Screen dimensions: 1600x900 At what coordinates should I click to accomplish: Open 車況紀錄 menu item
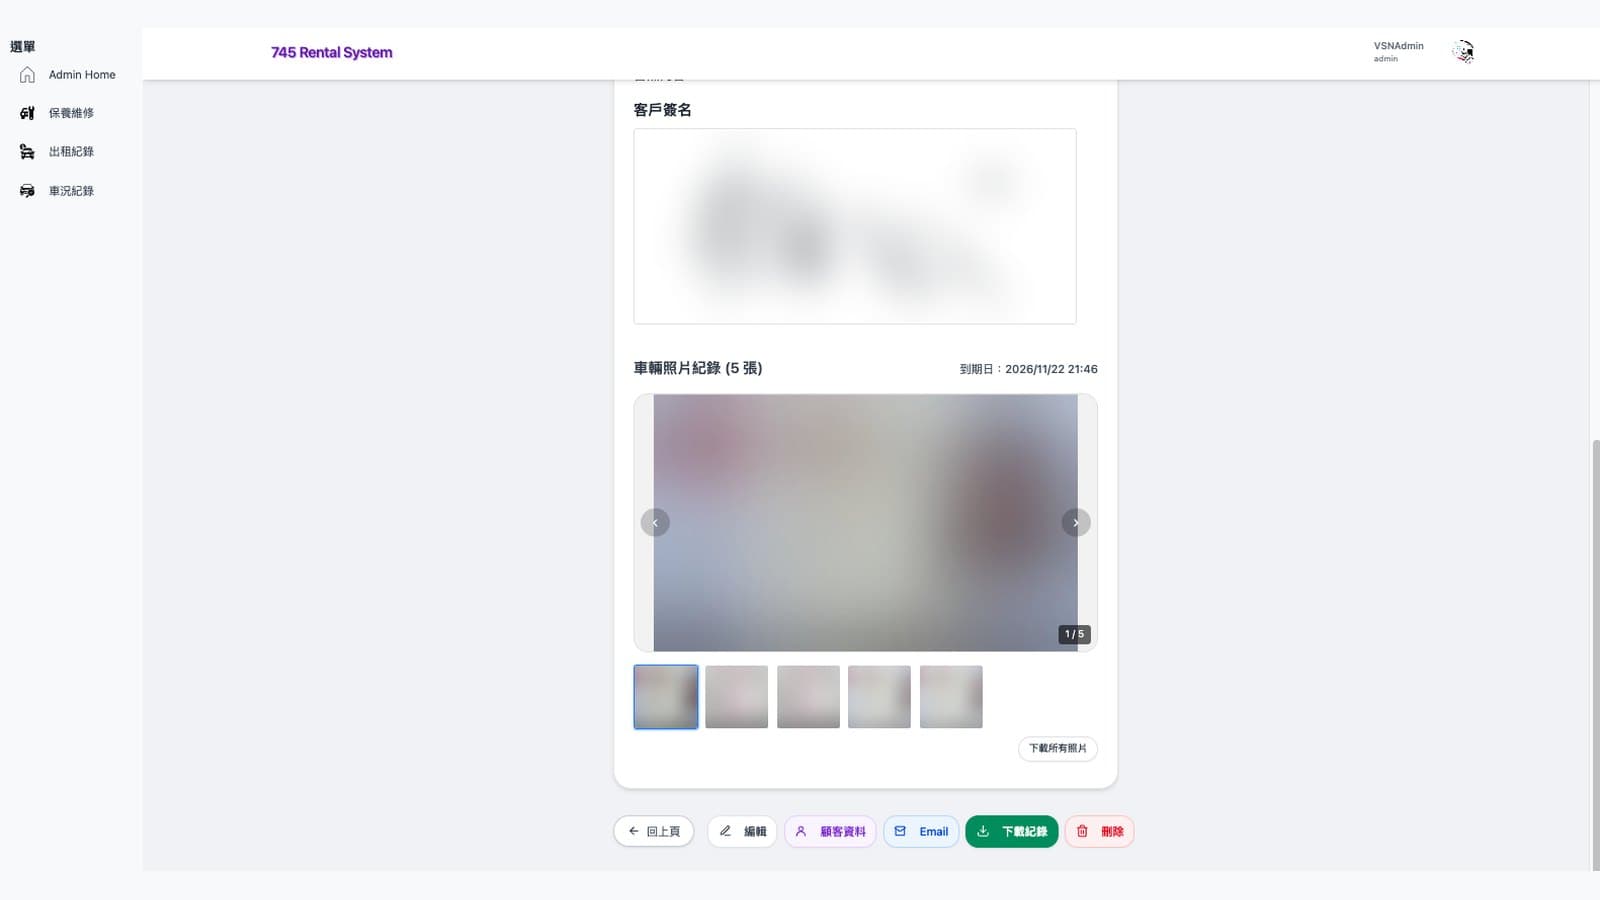(70, 191)
